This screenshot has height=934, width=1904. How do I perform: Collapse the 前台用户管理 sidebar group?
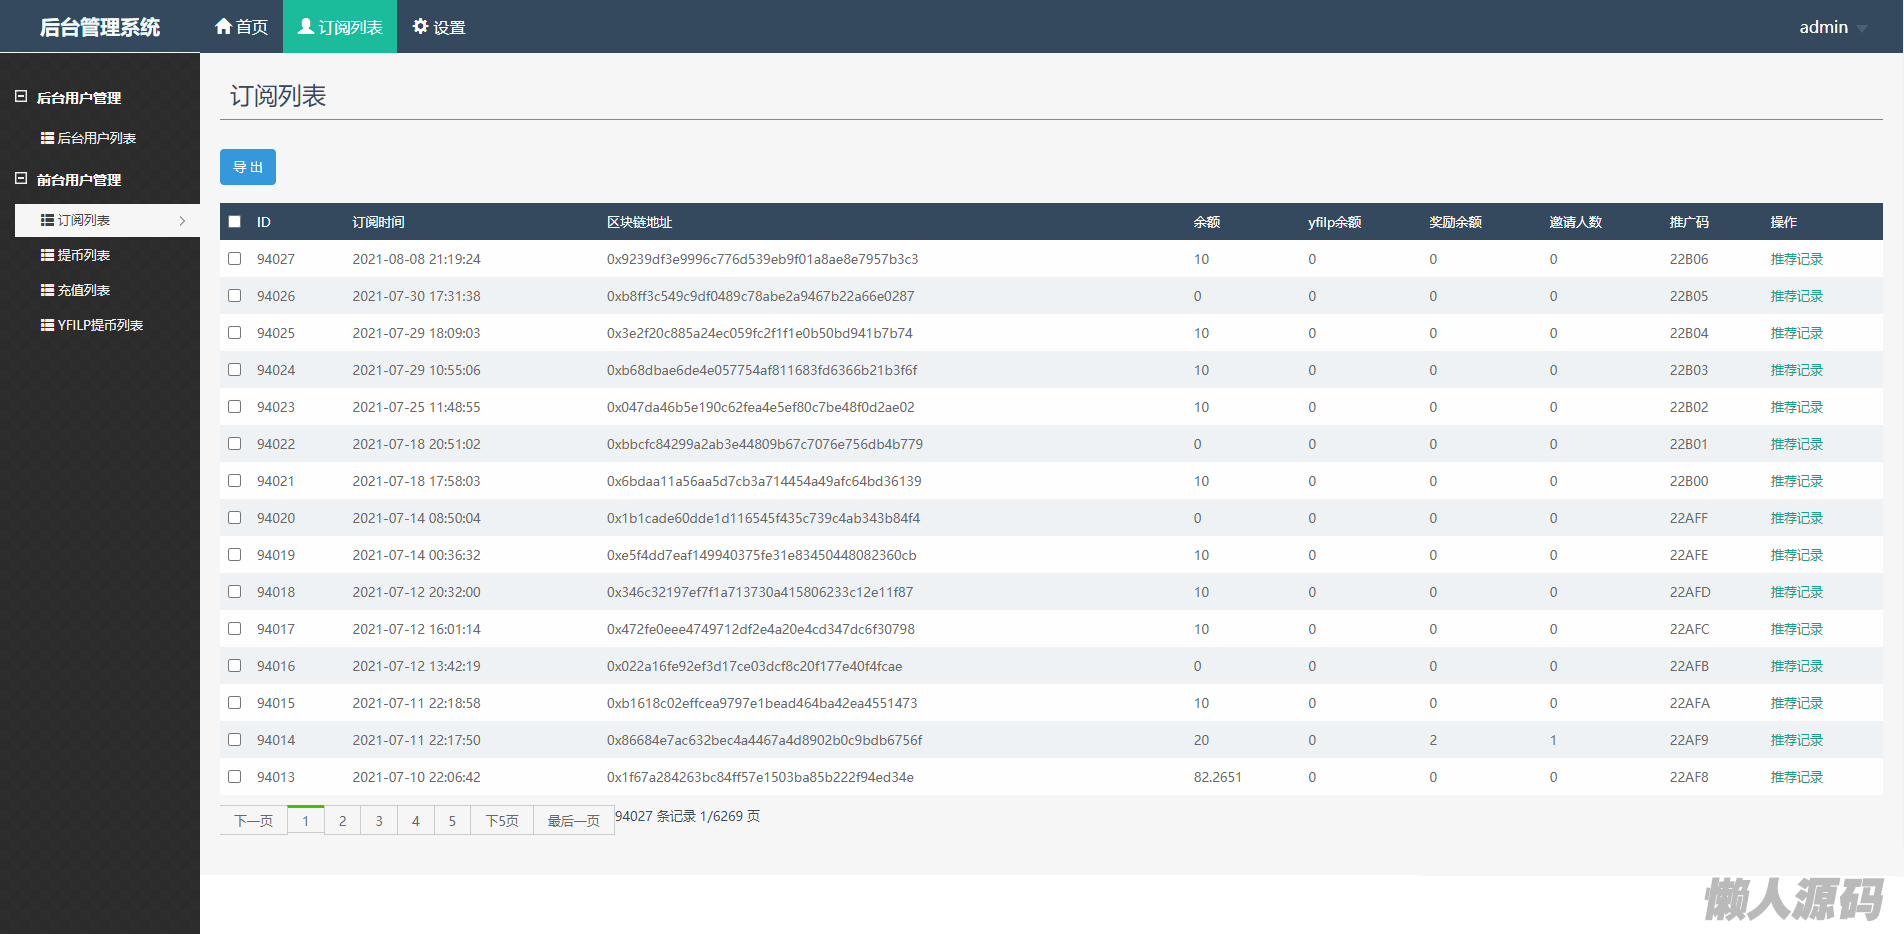pyautogui.click(x=21, y=179)
